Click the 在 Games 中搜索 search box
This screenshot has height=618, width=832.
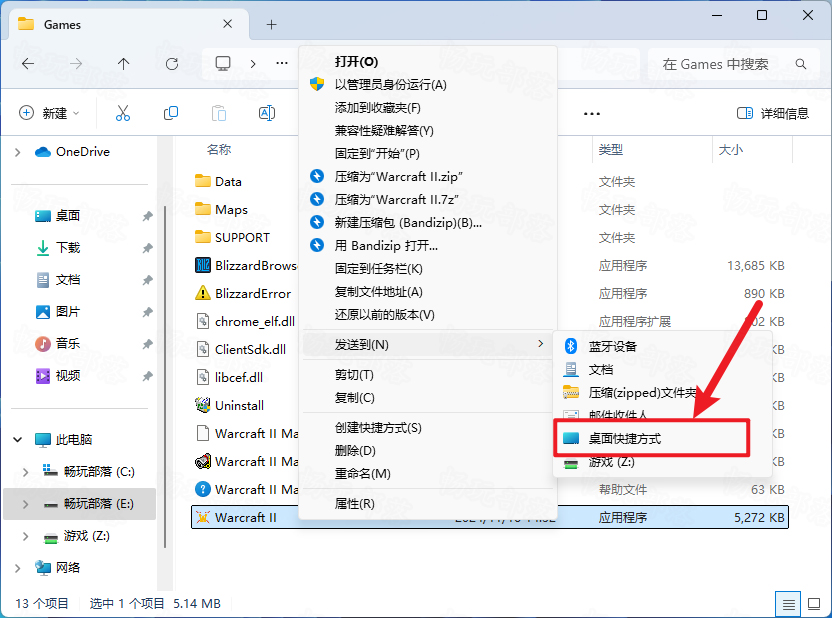(x=732, y=64)
